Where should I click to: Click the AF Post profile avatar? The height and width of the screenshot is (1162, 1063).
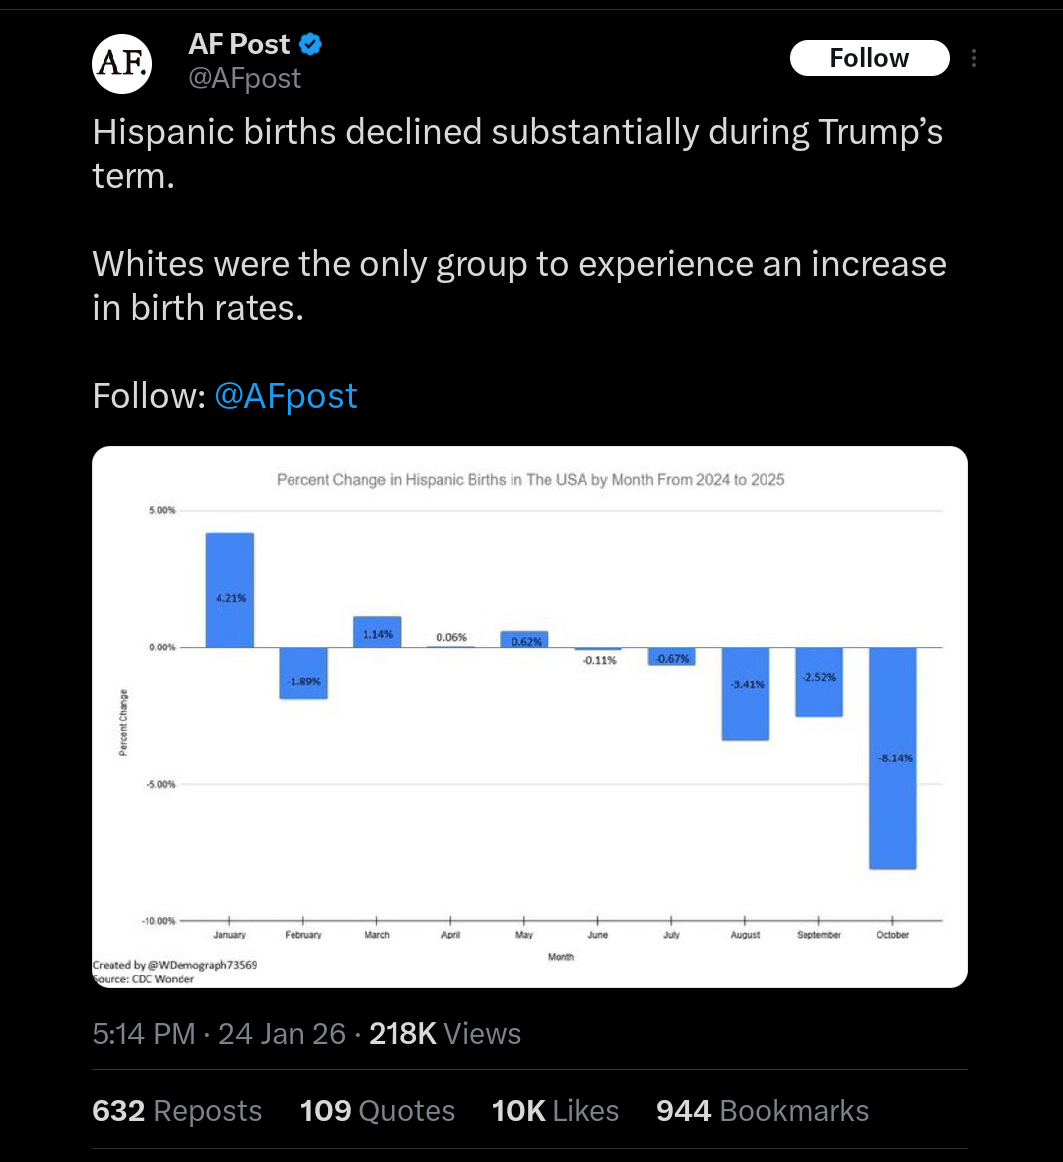pos(122,64)
